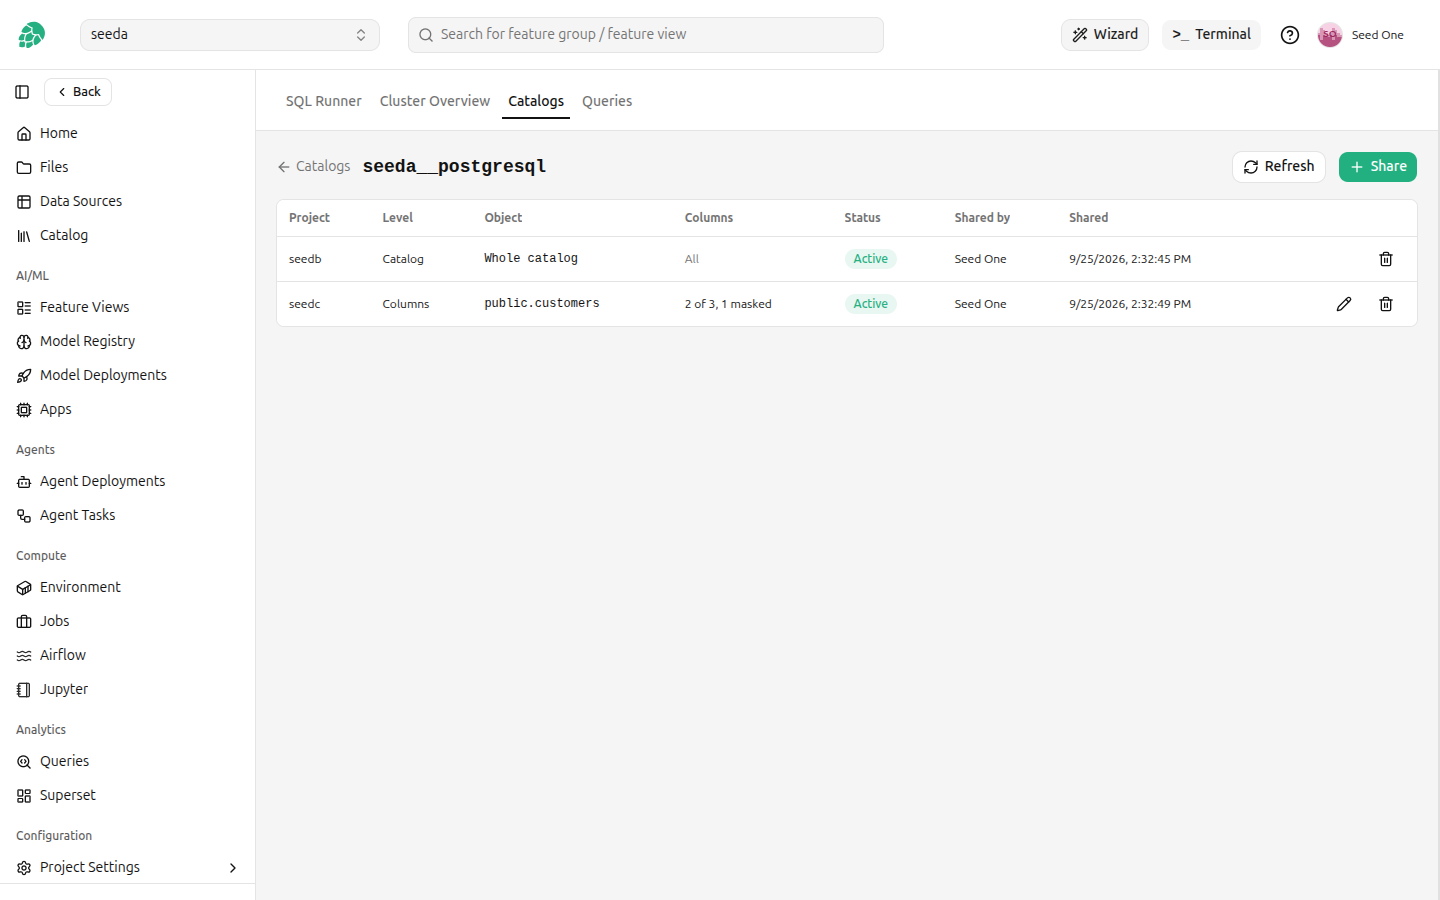Click the Refresh button
This screenshot has width=1440, height=900.
click(x=1279, y=167)
